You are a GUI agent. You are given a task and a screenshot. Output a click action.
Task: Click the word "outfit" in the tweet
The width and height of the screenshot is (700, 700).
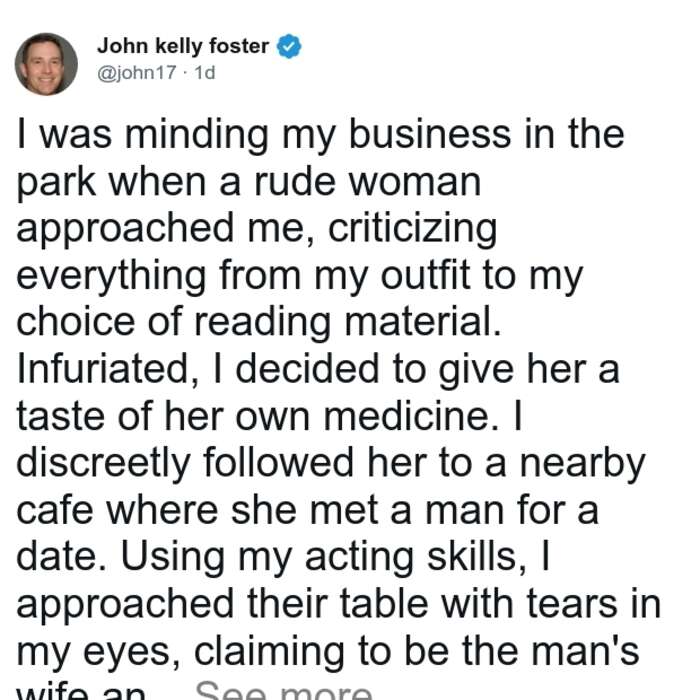pyautogui.click(x=425, y=275)
